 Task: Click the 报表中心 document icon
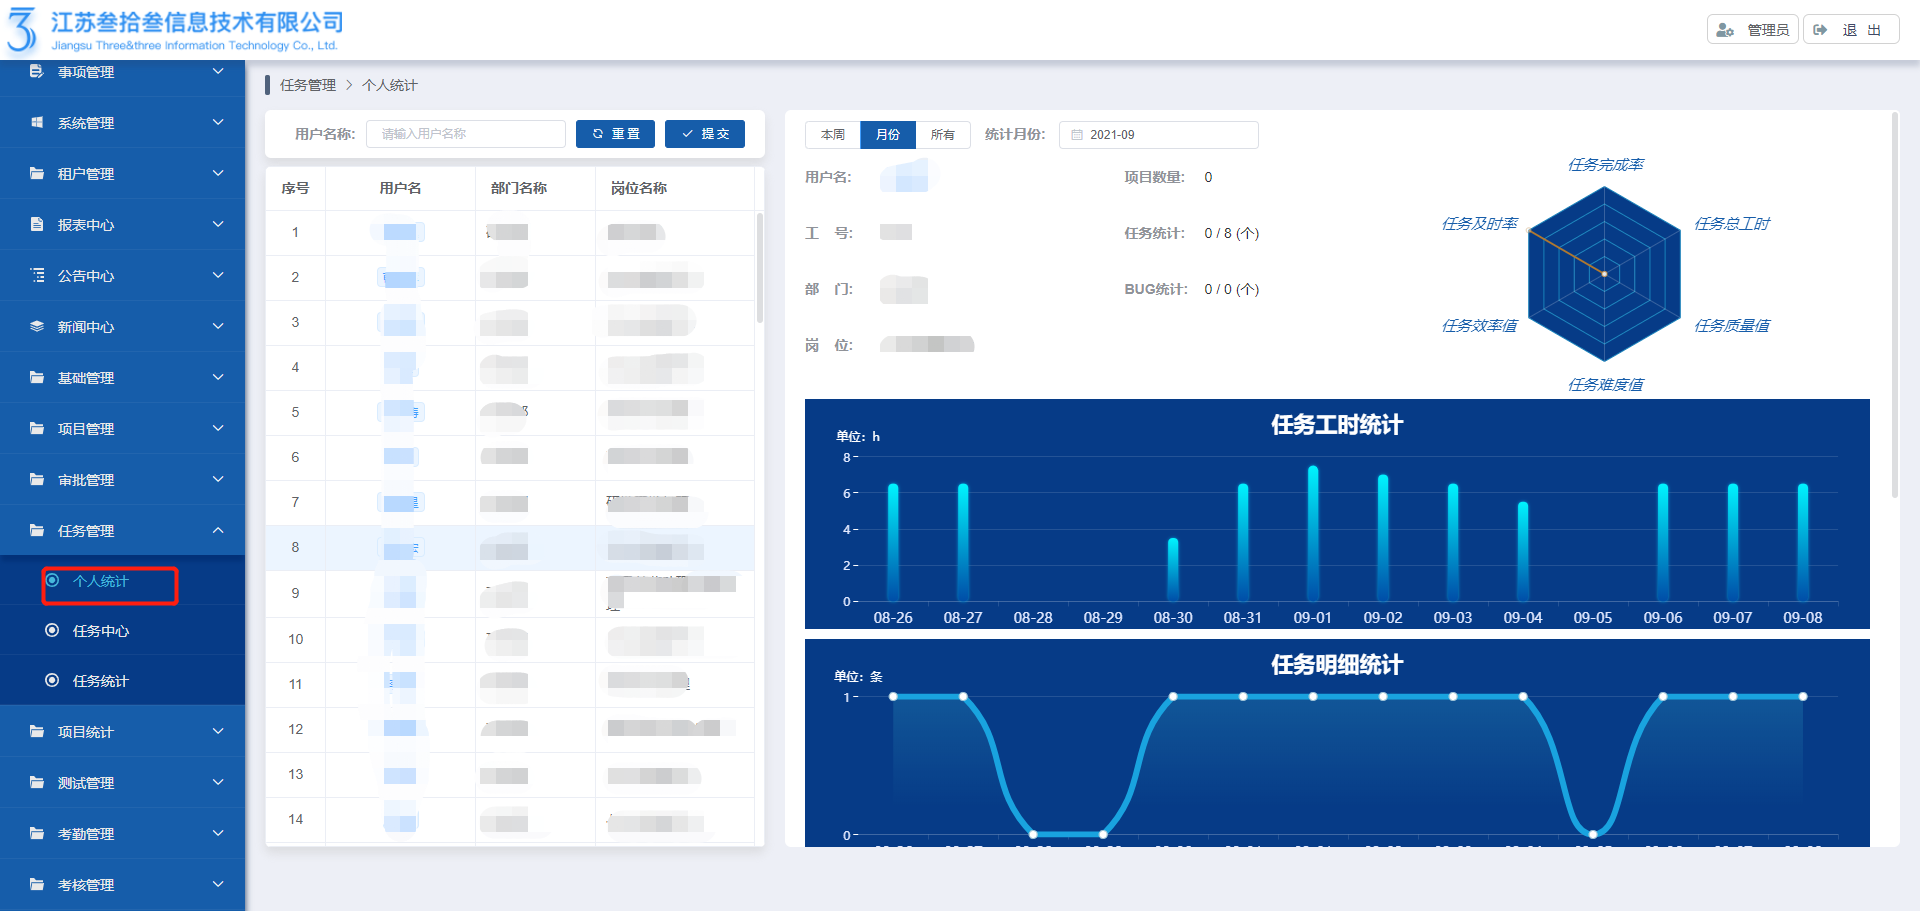click(x=37, y=224)
